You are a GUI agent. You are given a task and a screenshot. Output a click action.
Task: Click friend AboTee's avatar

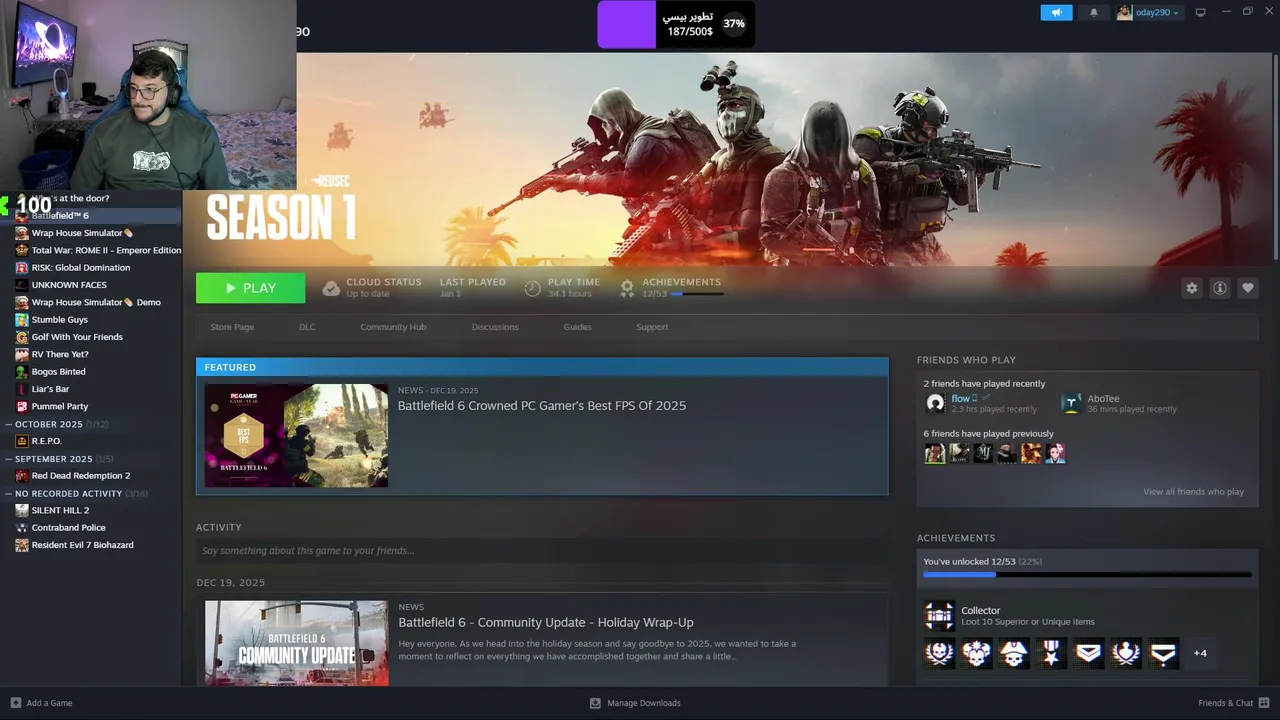tap(1071, 403)
